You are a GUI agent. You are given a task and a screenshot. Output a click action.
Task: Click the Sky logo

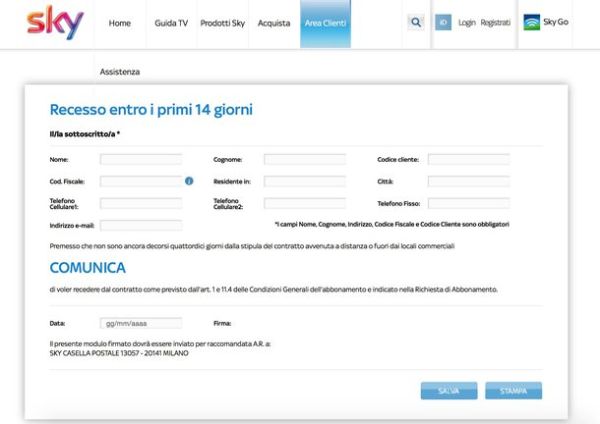(55, 21)
